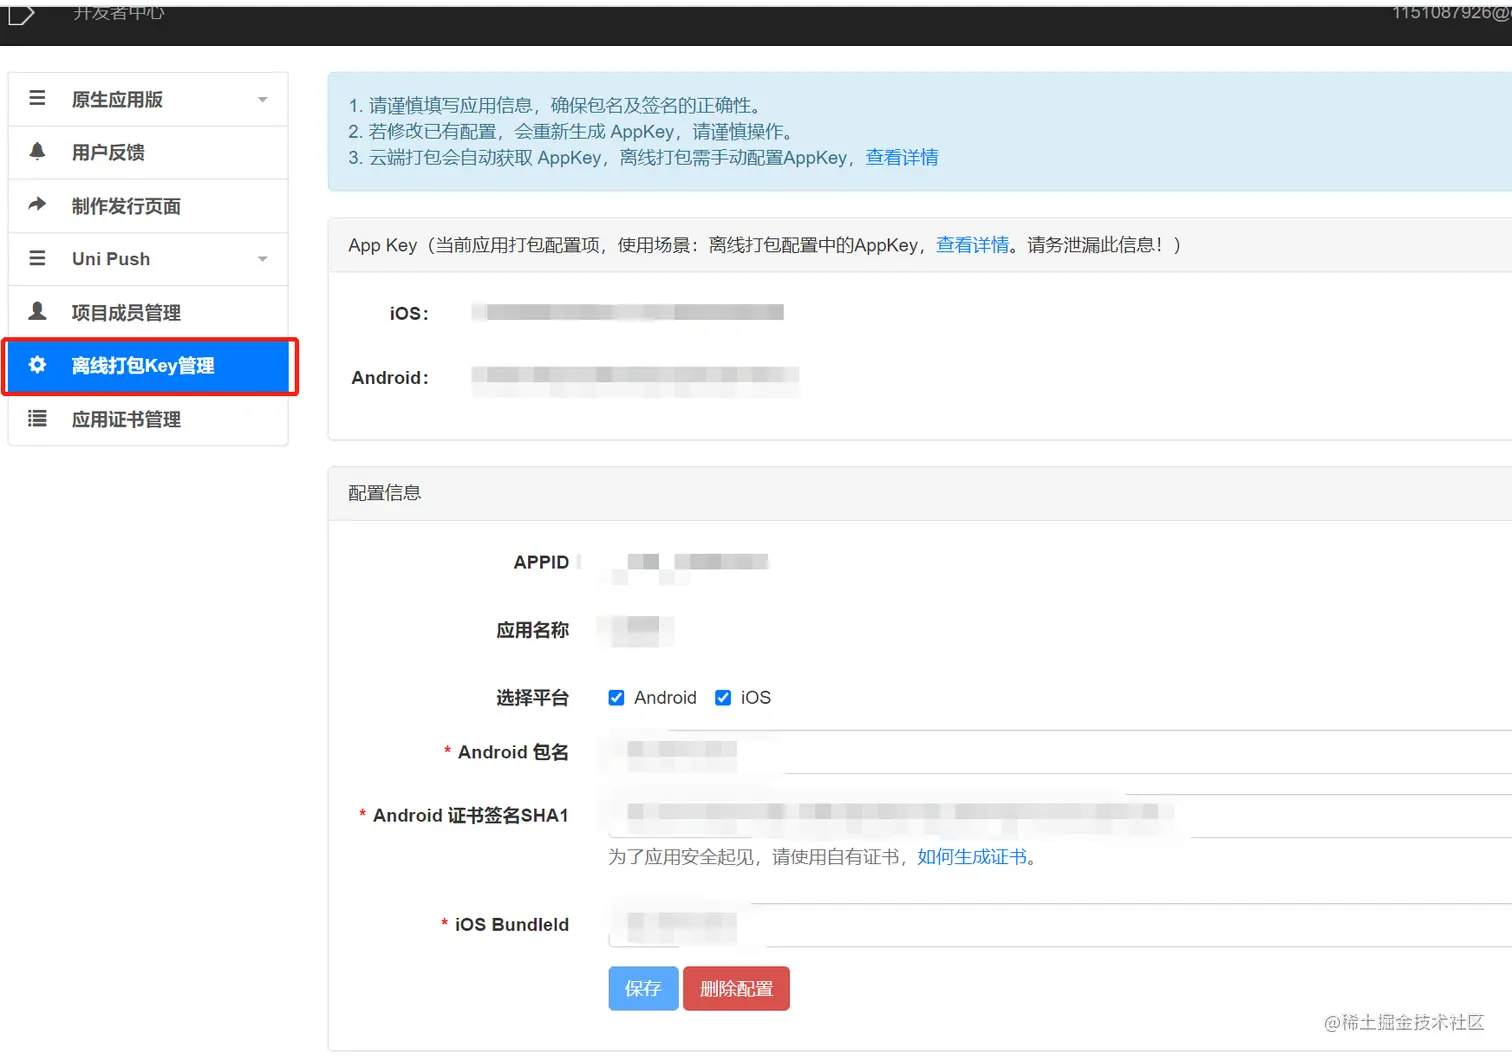Click the list icon beside 原生应用版
Viewport: 1512px width, 1060px height.
point(37,98)
